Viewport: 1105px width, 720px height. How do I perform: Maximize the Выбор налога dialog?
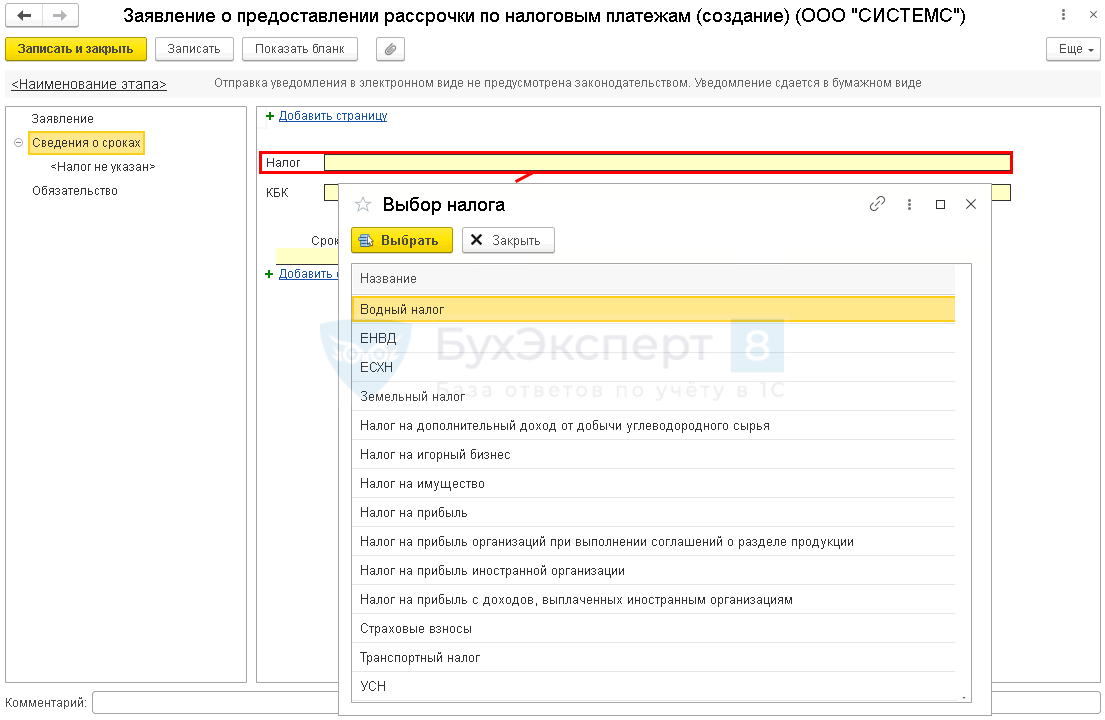tap(940, 204)
